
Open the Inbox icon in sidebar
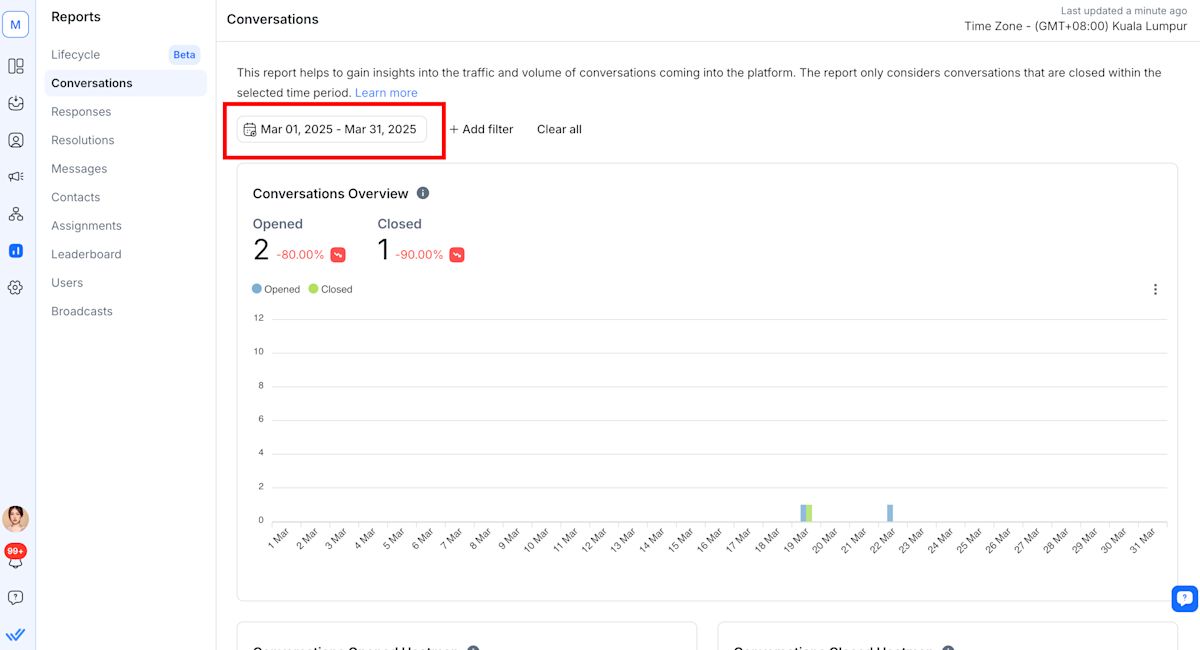tap(16, 103)
